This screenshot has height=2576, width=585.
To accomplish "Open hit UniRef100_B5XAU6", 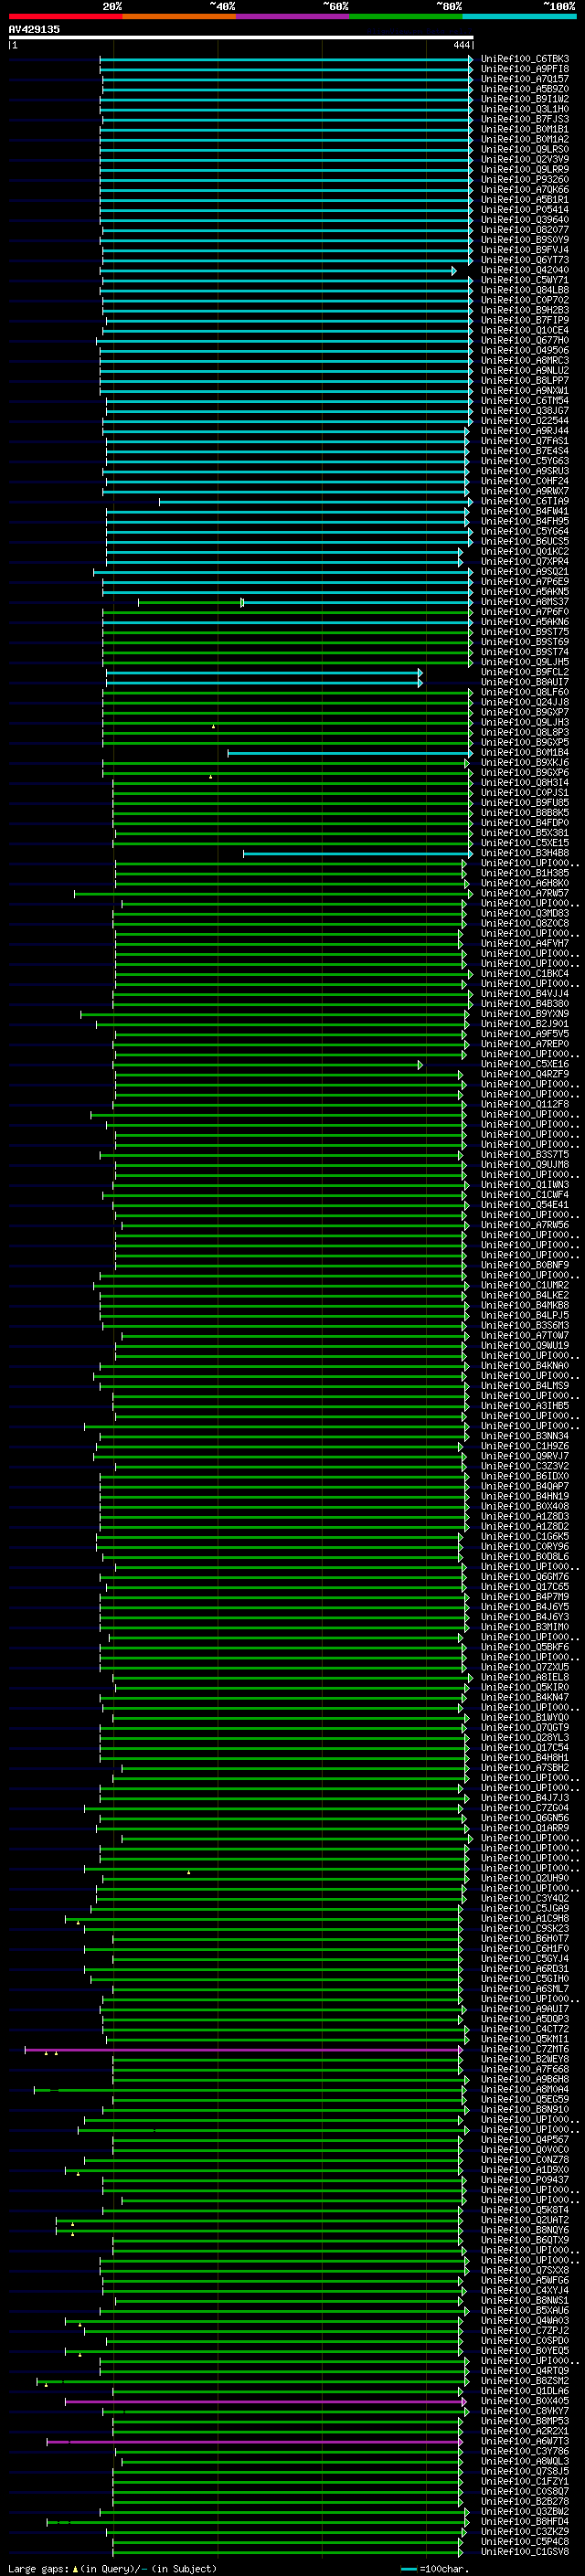I will [x=525, y=2311].
